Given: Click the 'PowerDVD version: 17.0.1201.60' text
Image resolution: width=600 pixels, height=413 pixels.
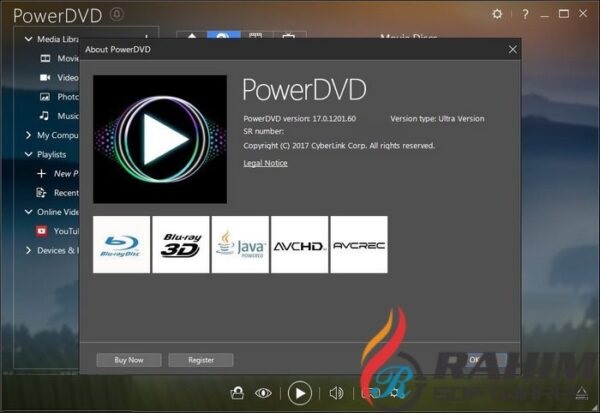Looking at the screenshot, I should [x=300, y=119].
